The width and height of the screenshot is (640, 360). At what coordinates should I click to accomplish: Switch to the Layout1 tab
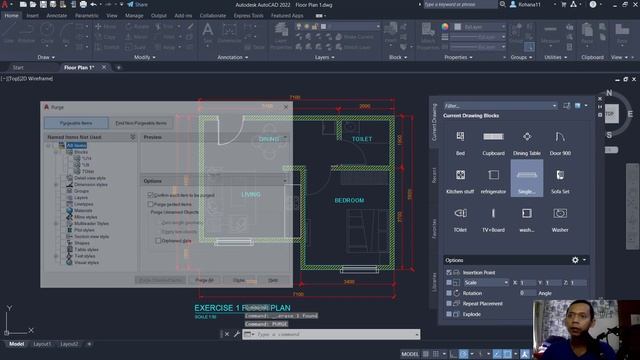pos(42,344)
